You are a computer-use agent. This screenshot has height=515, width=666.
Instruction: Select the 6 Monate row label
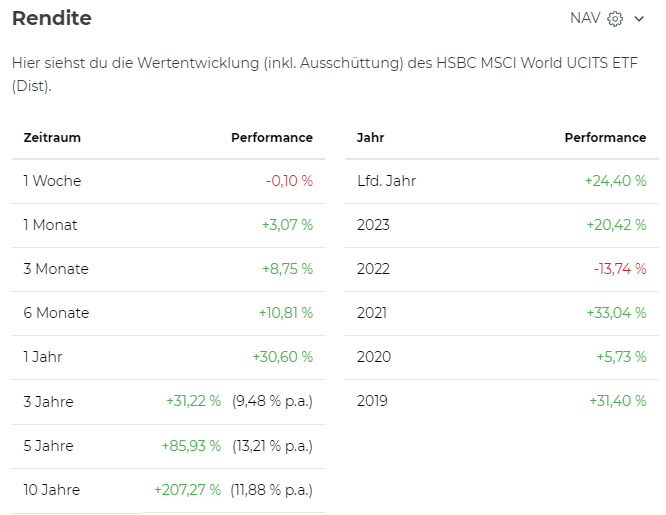pos(56,313)
